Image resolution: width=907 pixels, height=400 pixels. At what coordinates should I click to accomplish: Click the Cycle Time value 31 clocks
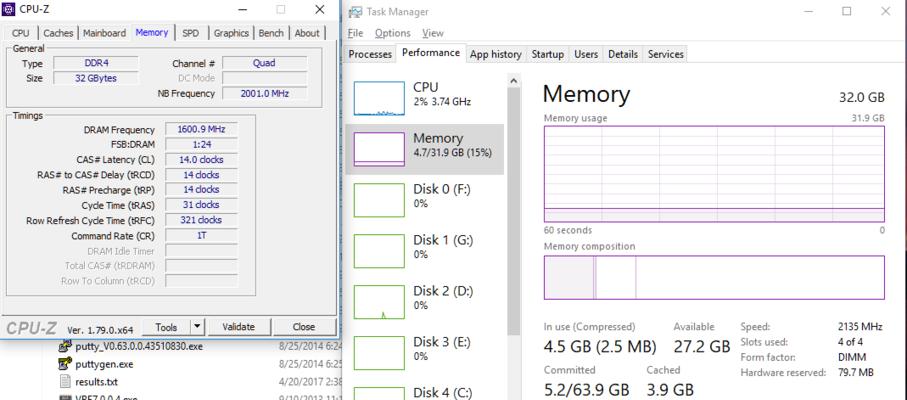click(201, 205)
